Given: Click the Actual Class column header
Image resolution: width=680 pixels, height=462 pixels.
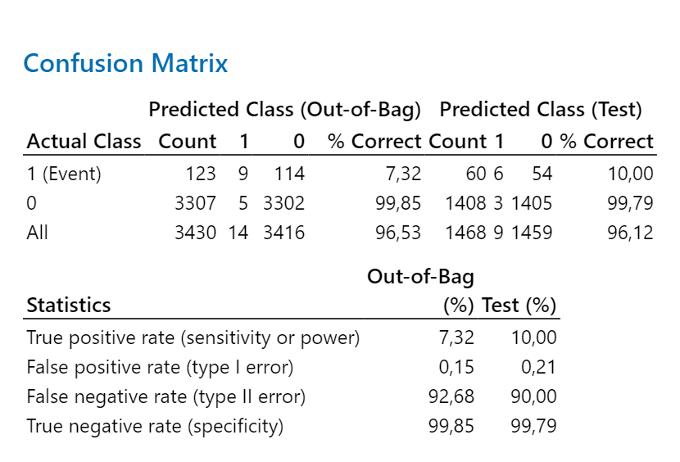Looking at the screenshot, I should point(84,141).
